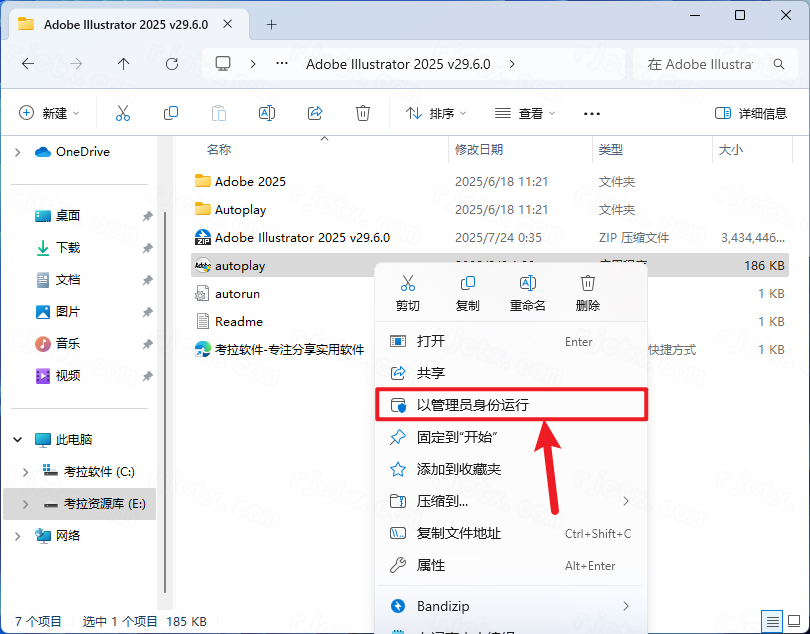Open the 新建 dropdown
The height and width of the screenshot is (634, 810).
[x=49, y=113]
